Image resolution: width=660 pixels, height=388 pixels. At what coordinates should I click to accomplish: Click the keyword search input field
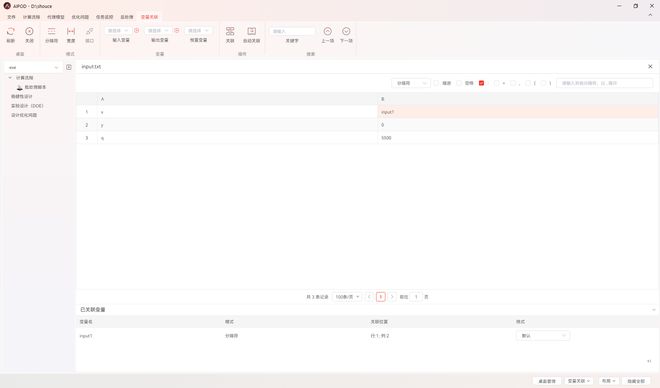point(292,31)
